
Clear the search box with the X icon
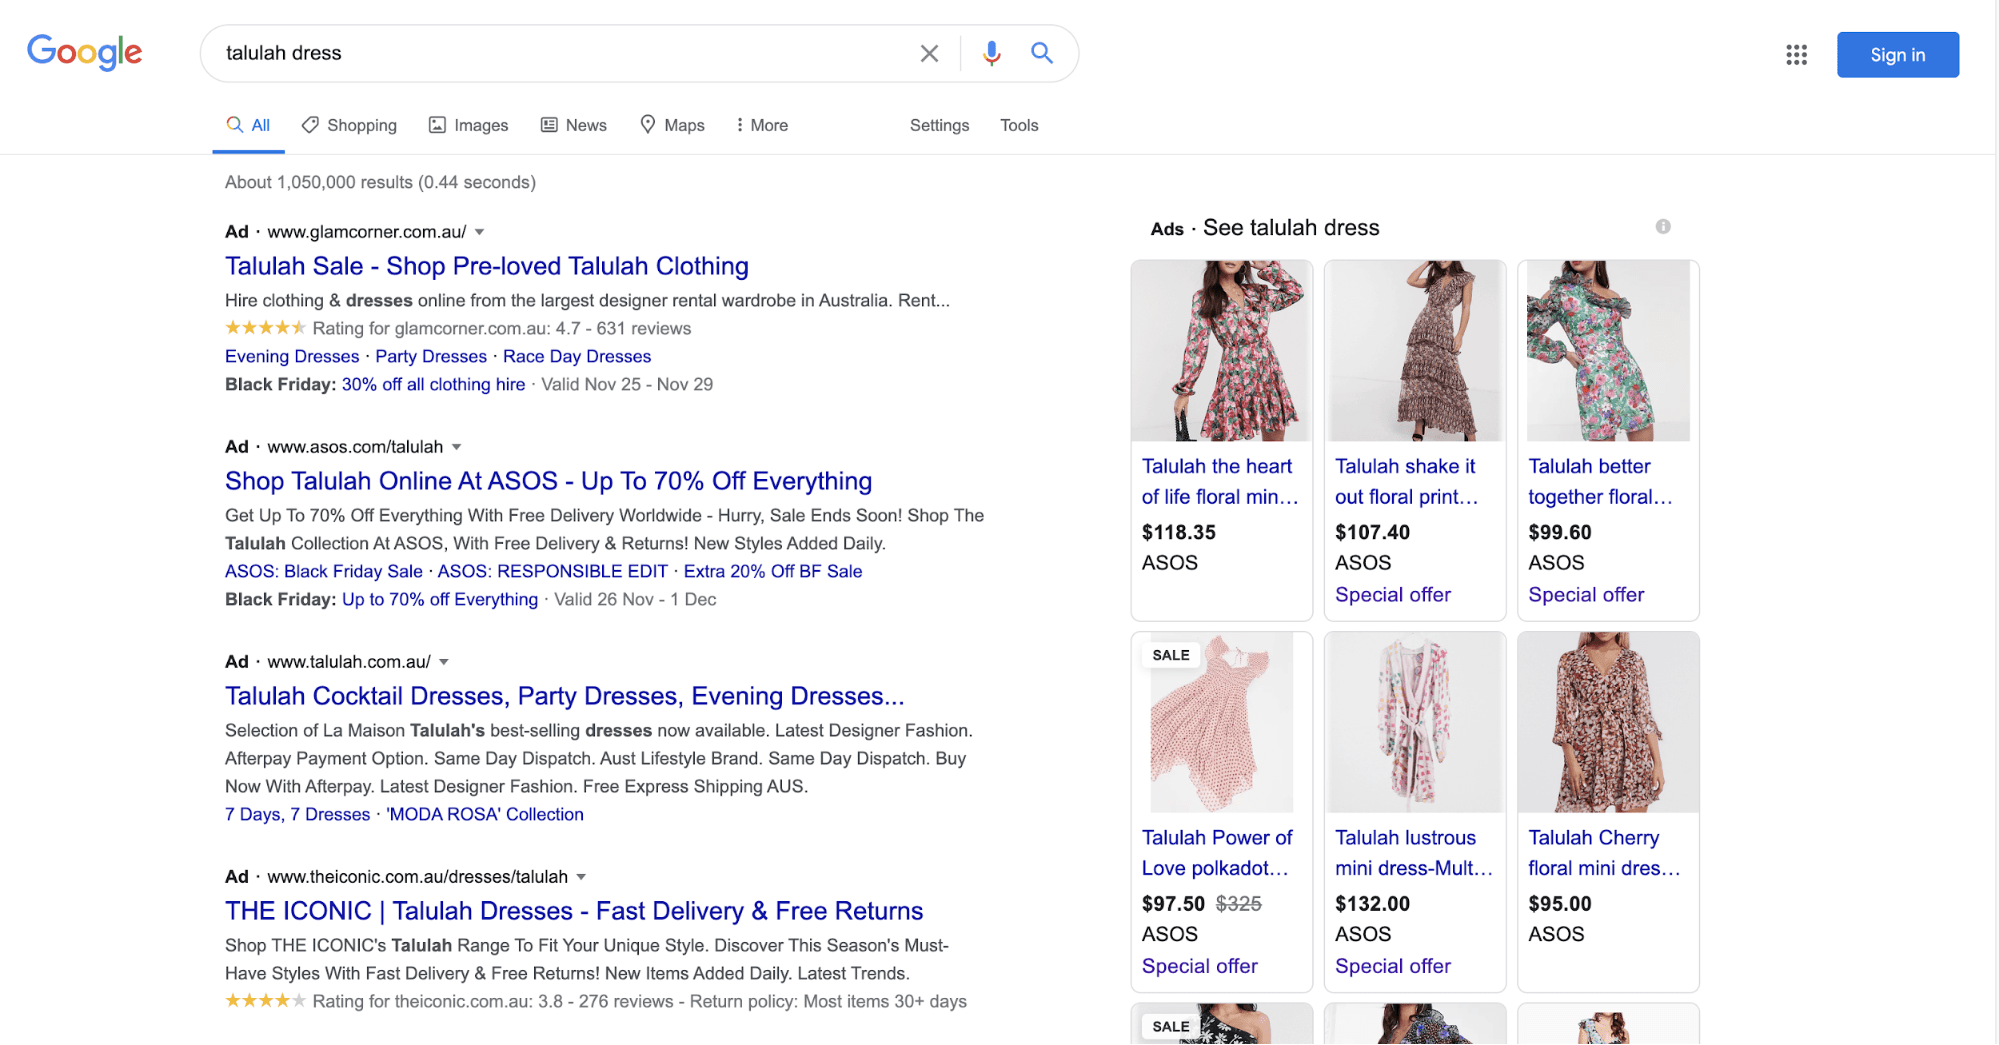pyautogui.click(x=929, y=54)
